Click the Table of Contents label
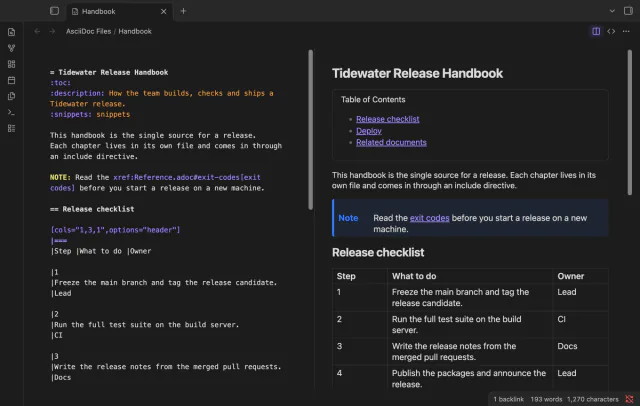This screenshot has width=640, height=406. coord(373,100)
